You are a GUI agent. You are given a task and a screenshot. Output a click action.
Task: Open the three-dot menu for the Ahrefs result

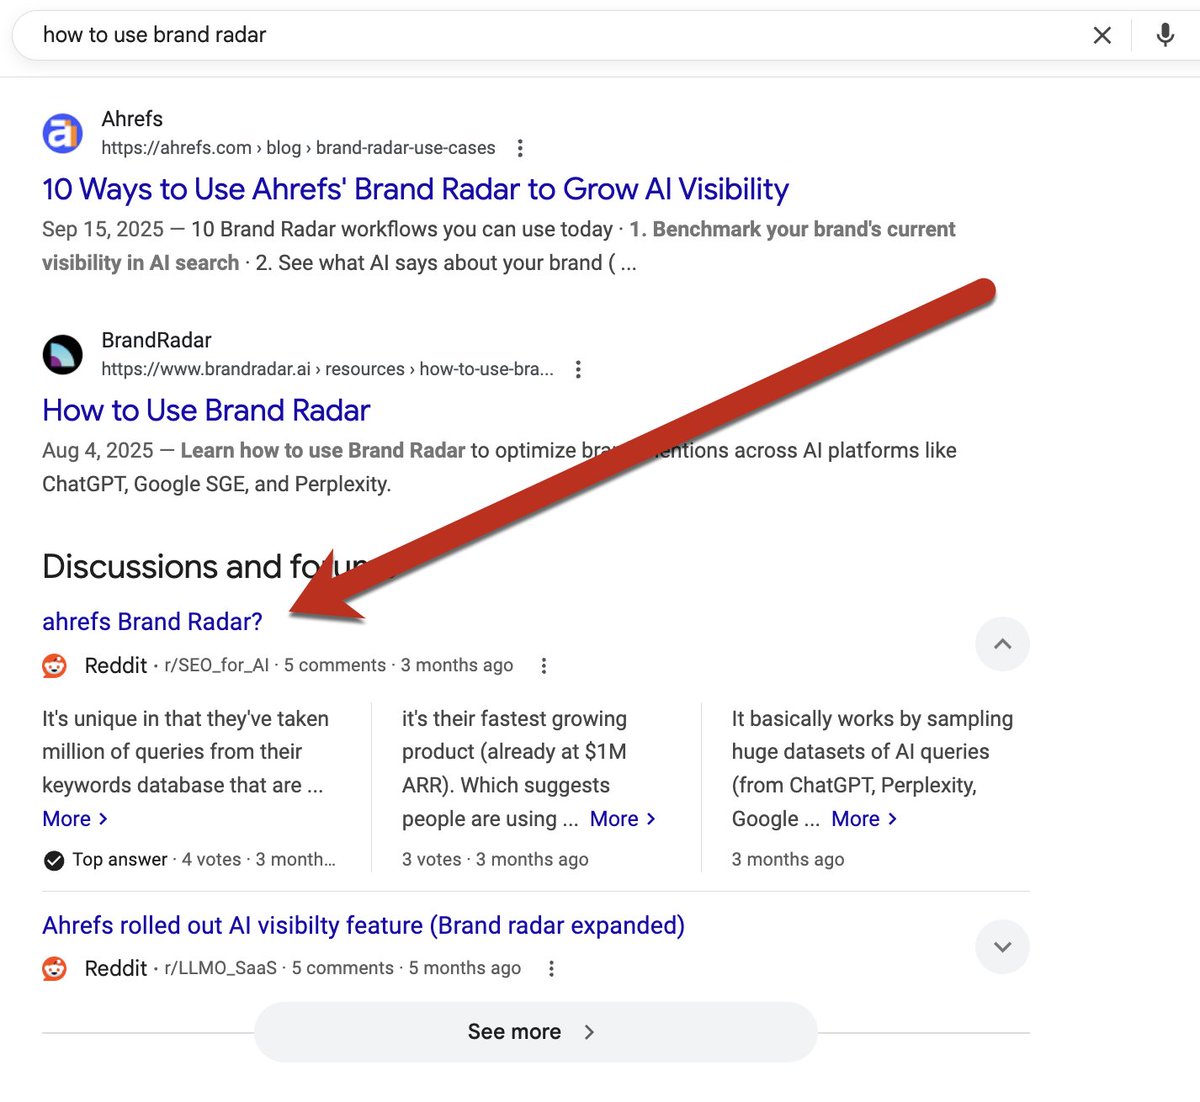tap(520, 147)
